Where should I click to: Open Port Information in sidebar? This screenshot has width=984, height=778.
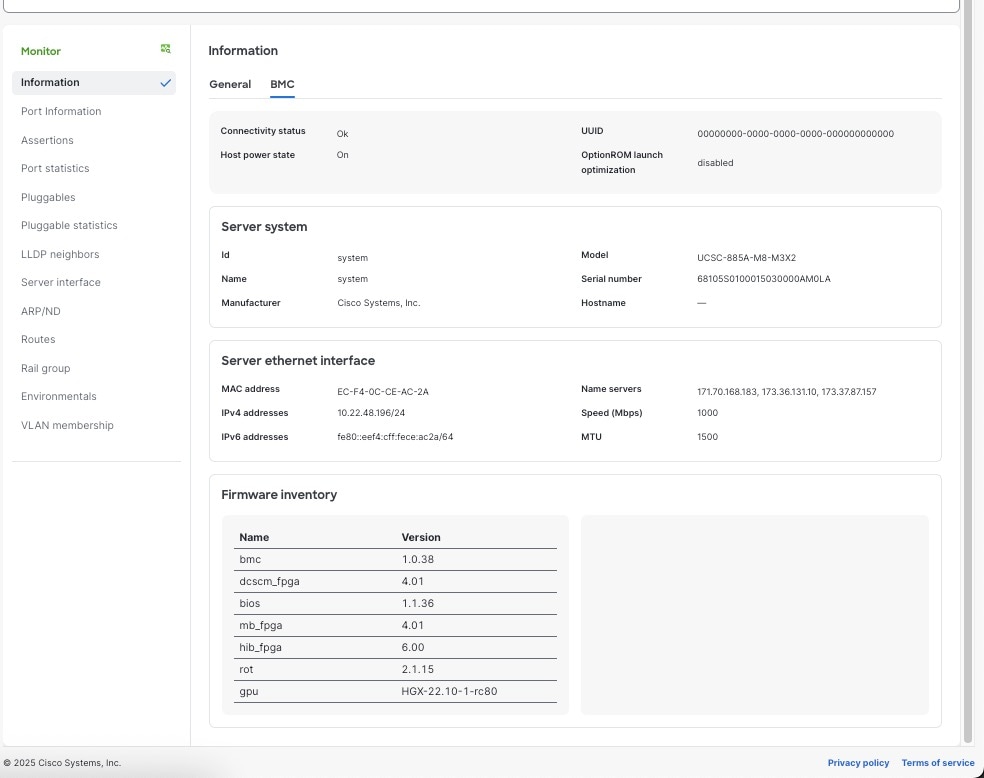[61, 112]
